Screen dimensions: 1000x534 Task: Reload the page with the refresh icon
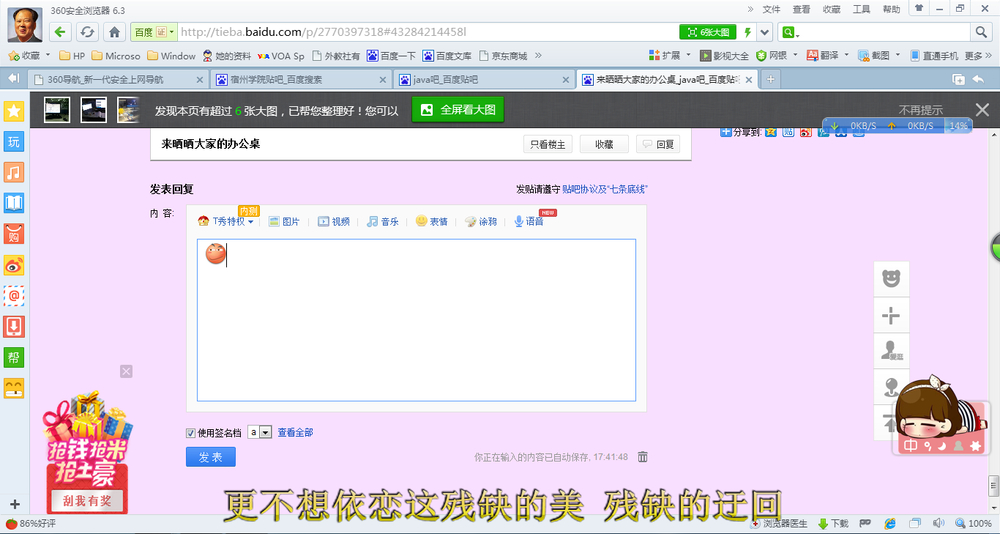tap(87, 32)
